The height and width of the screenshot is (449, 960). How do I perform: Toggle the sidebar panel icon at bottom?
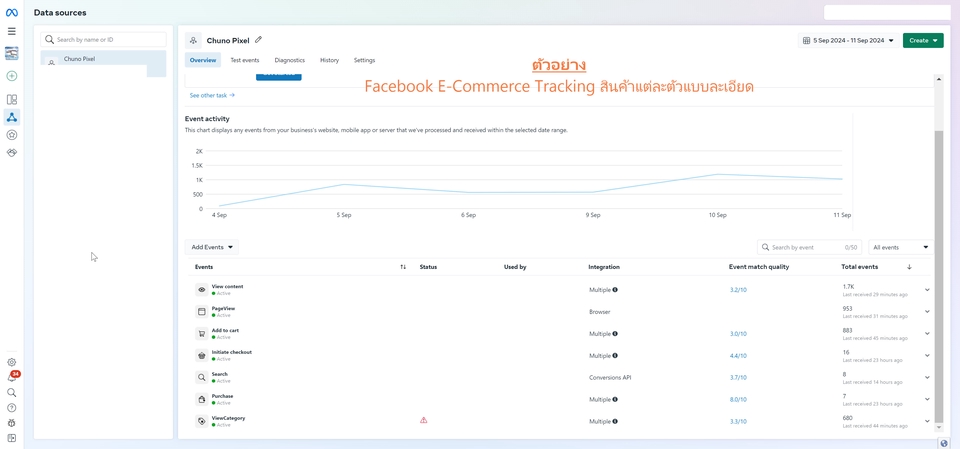[12, 438]
